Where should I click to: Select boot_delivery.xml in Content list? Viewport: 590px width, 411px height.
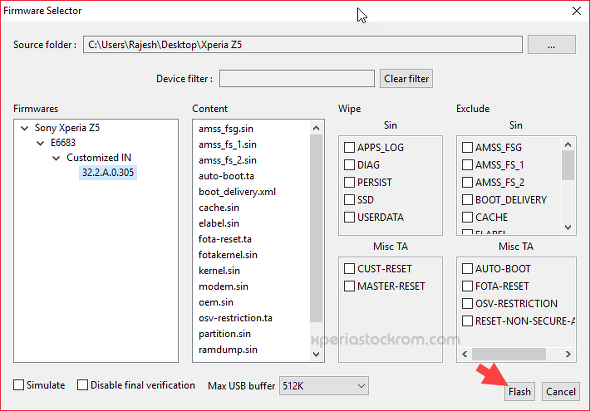pyautogui.click(x=237, y=192)
